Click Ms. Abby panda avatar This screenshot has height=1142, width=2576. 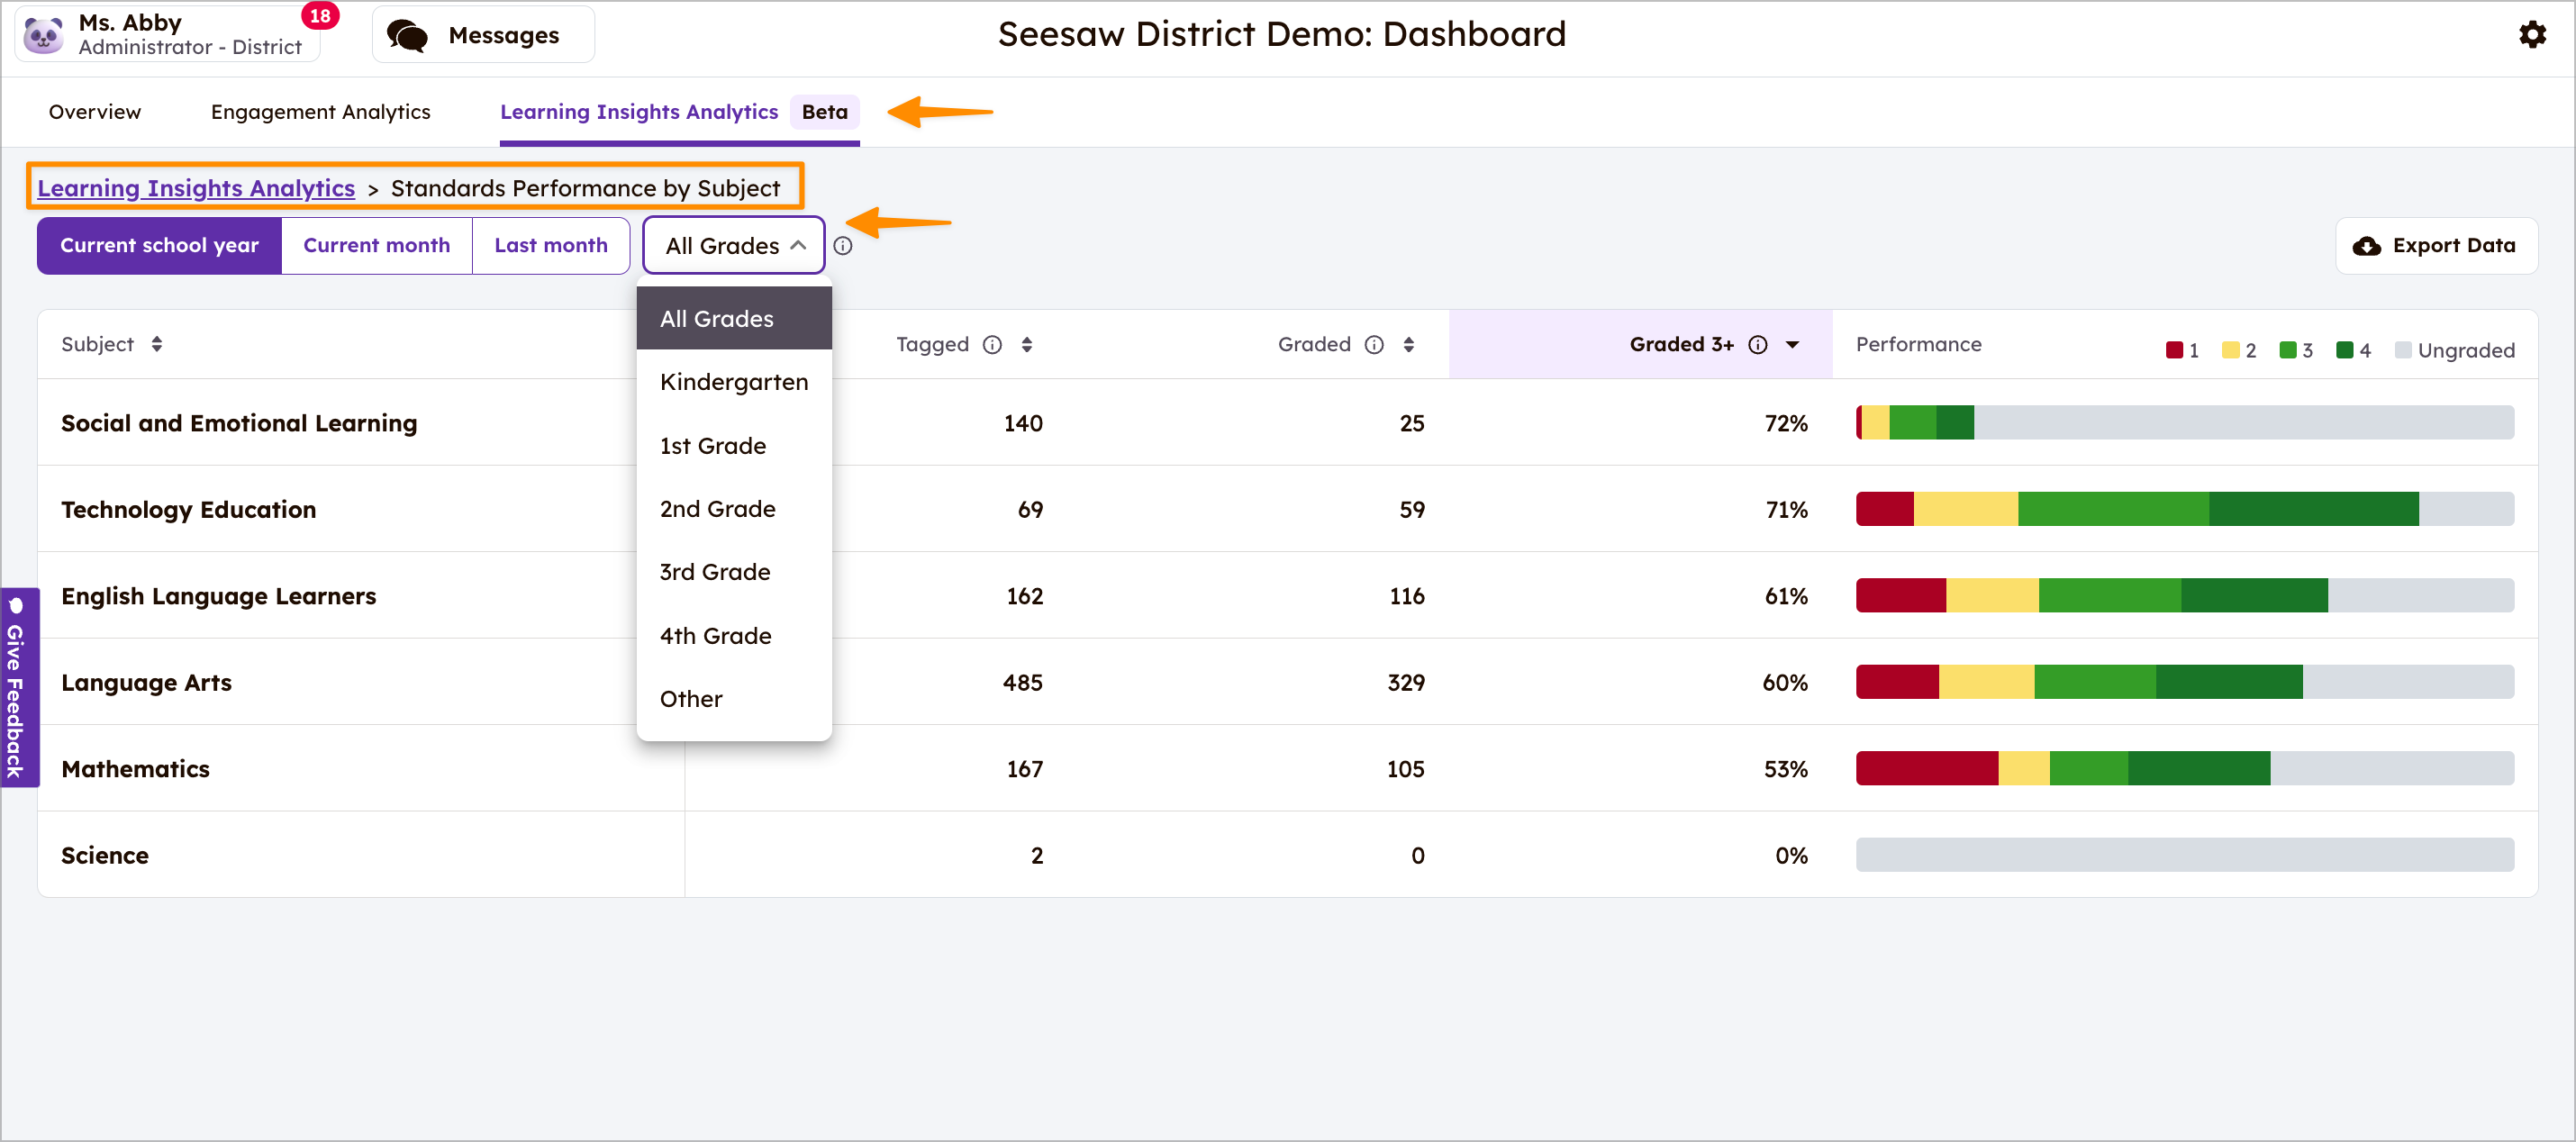point(44,35)
